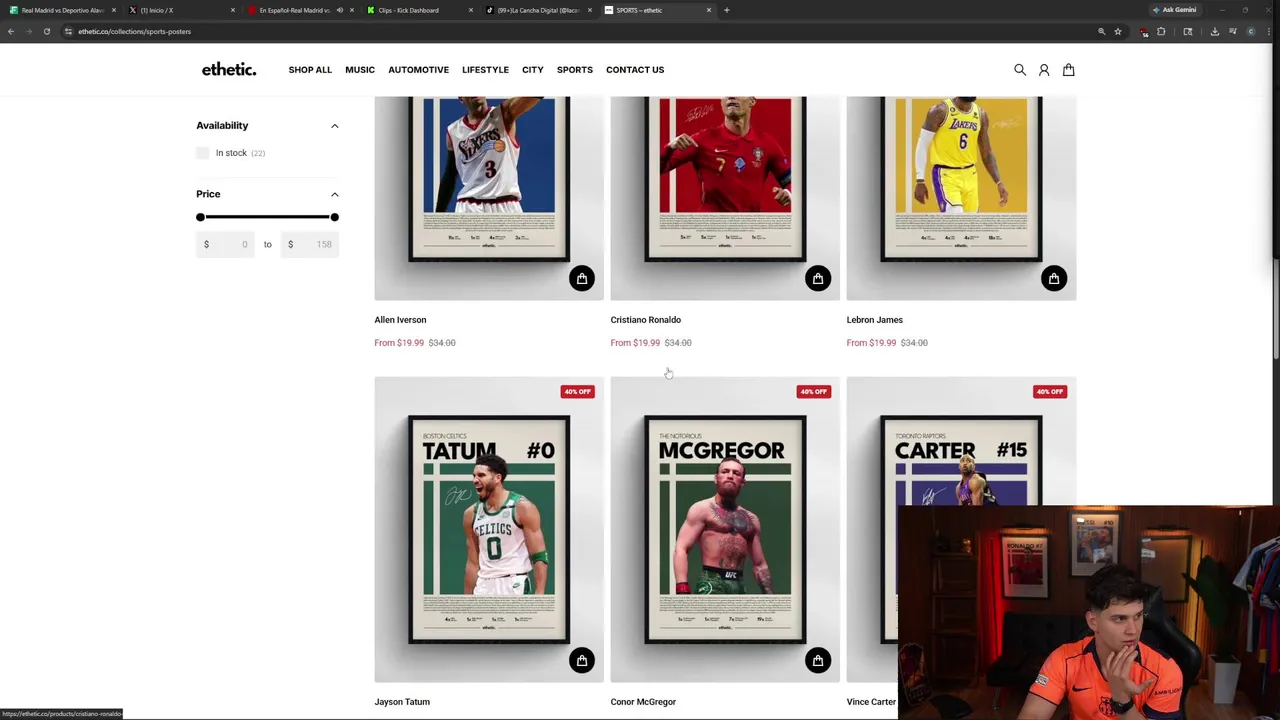1280x720 pixels.
Task: Bookmark this page with star icon
Action: point(1118,31)
